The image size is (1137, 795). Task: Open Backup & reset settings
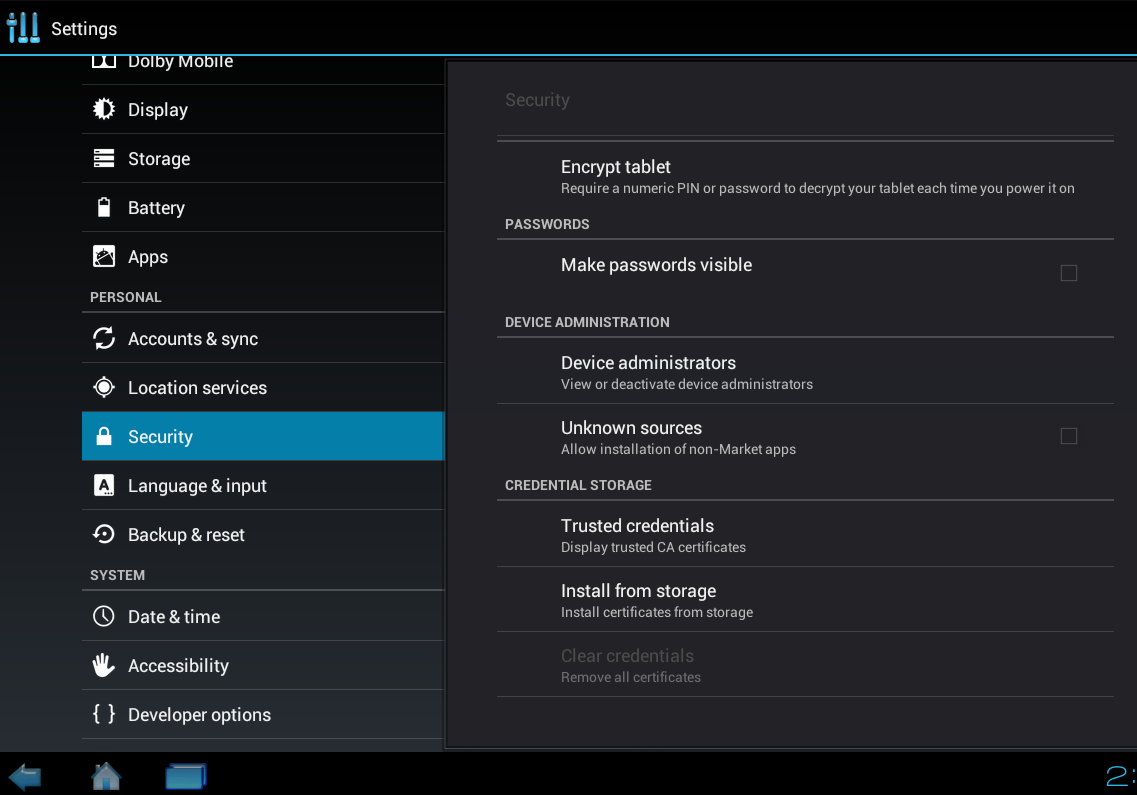click(x=263, y=535)
